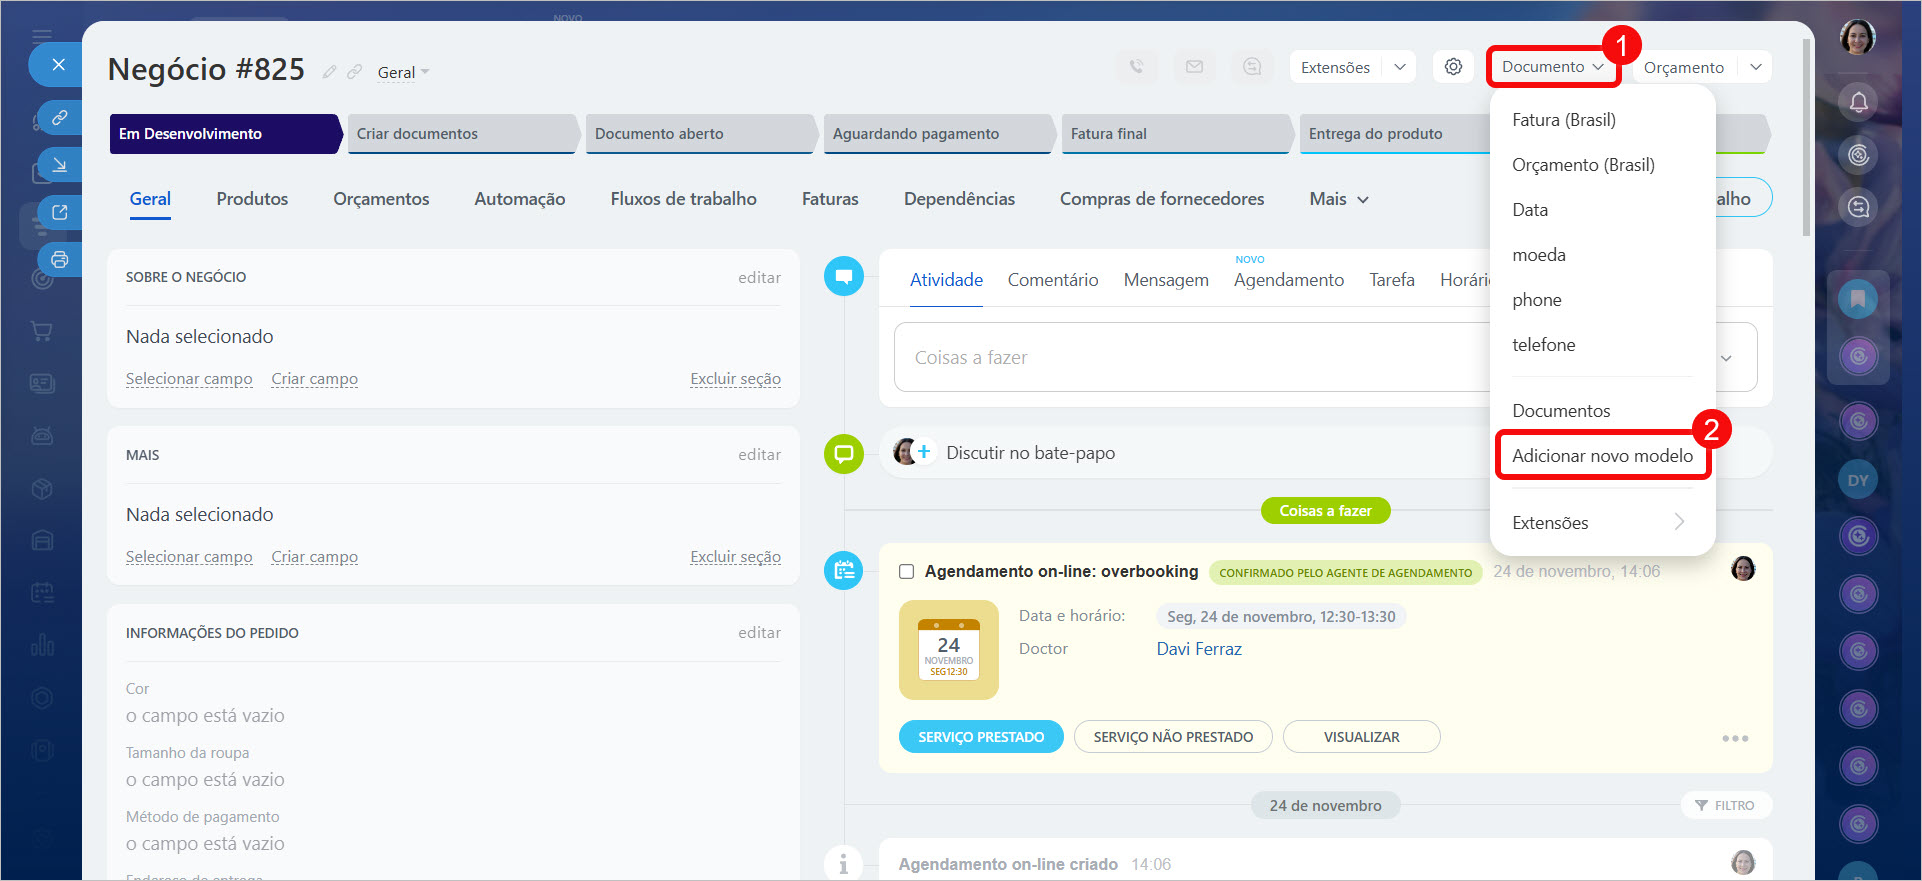Click the SERVIÇO PRESTADO button
This screenshot has width=1922, height=881.
point(981,737)
